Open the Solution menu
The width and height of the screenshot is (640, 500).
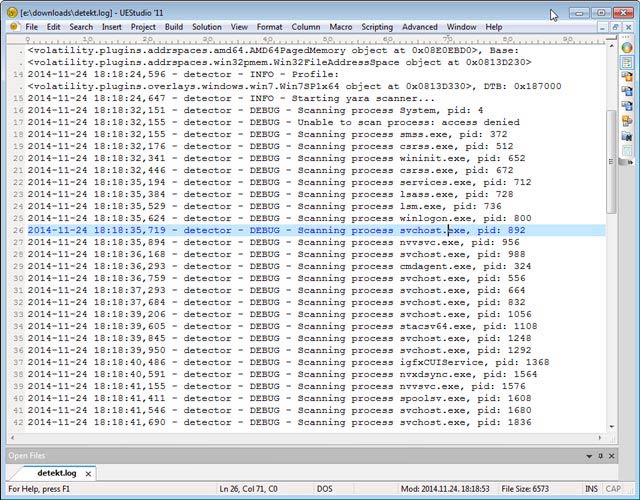click(207, 26)
